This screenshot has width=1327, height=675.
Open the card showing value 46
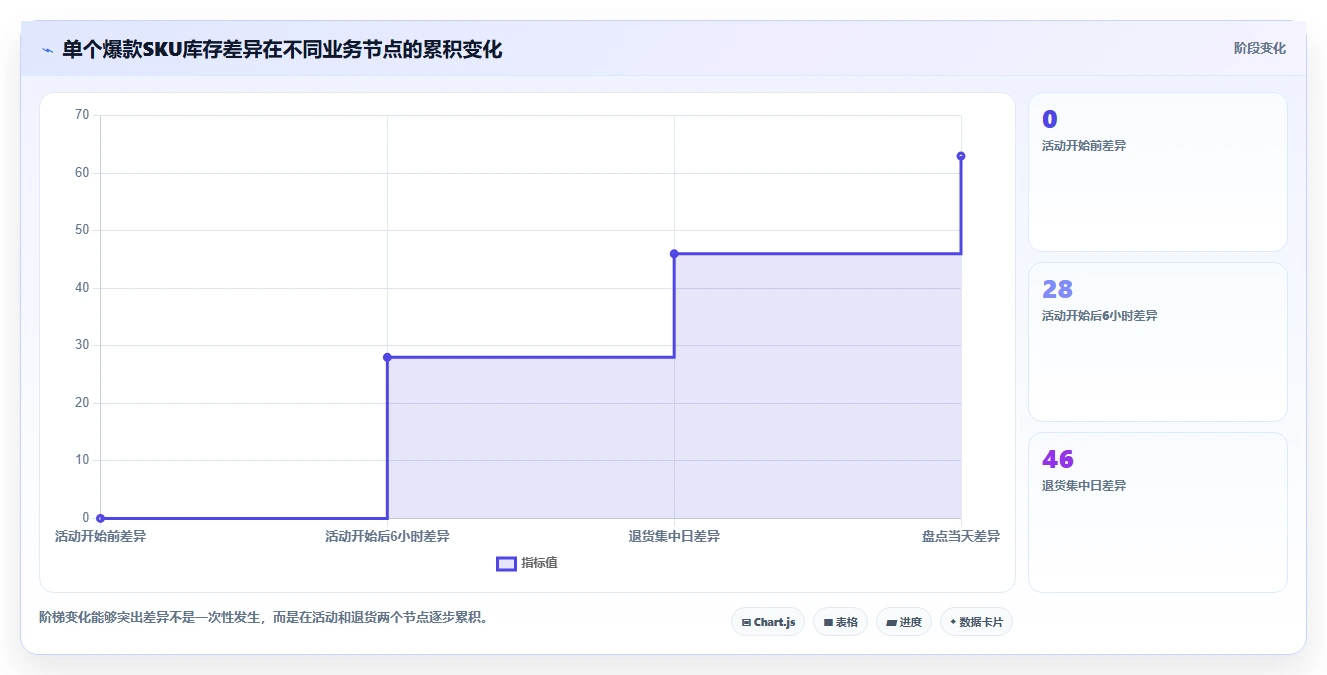[x=1157, y=512]
